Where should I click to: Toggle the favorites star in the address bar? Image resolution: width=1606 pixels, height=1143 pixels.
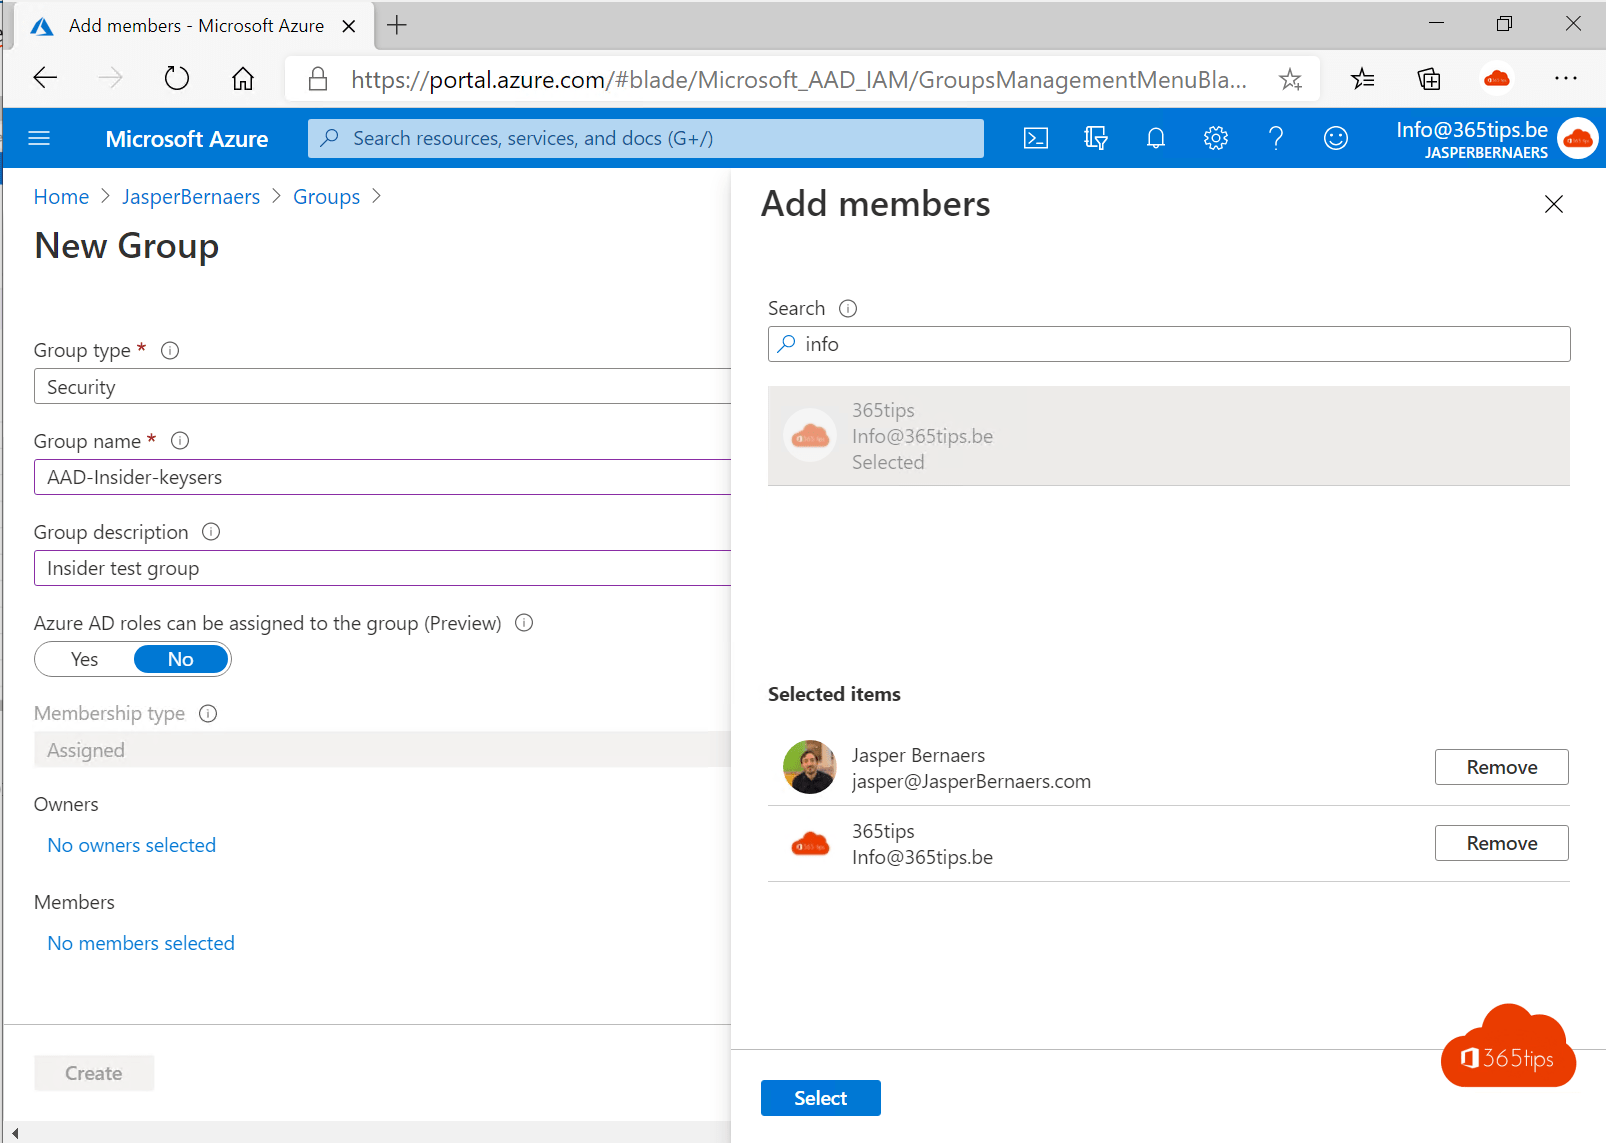tap(1291, 78)
